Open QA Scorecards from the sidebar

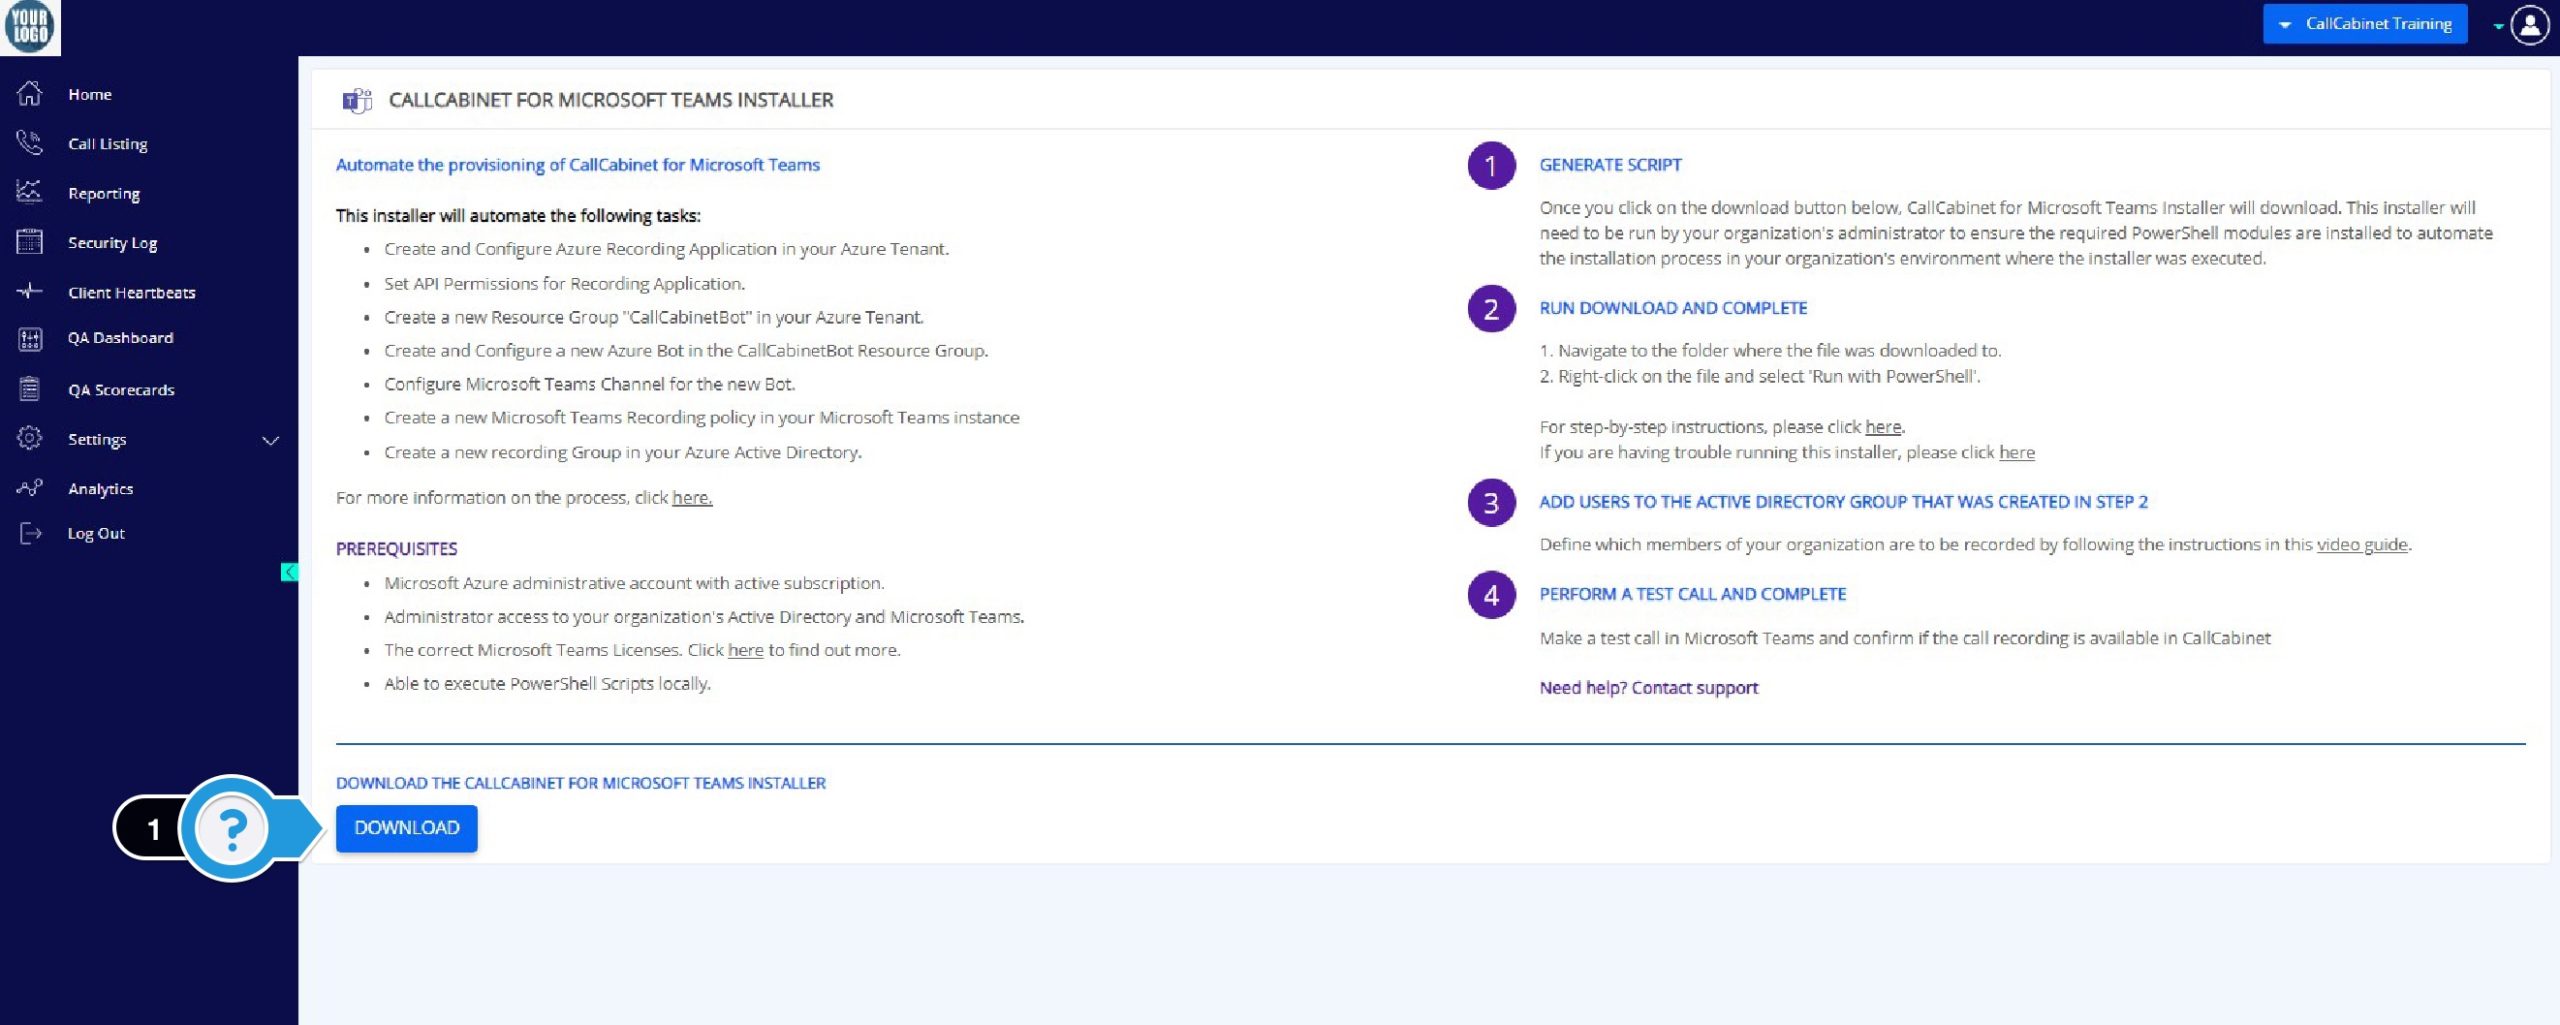(x=121, y=390)
